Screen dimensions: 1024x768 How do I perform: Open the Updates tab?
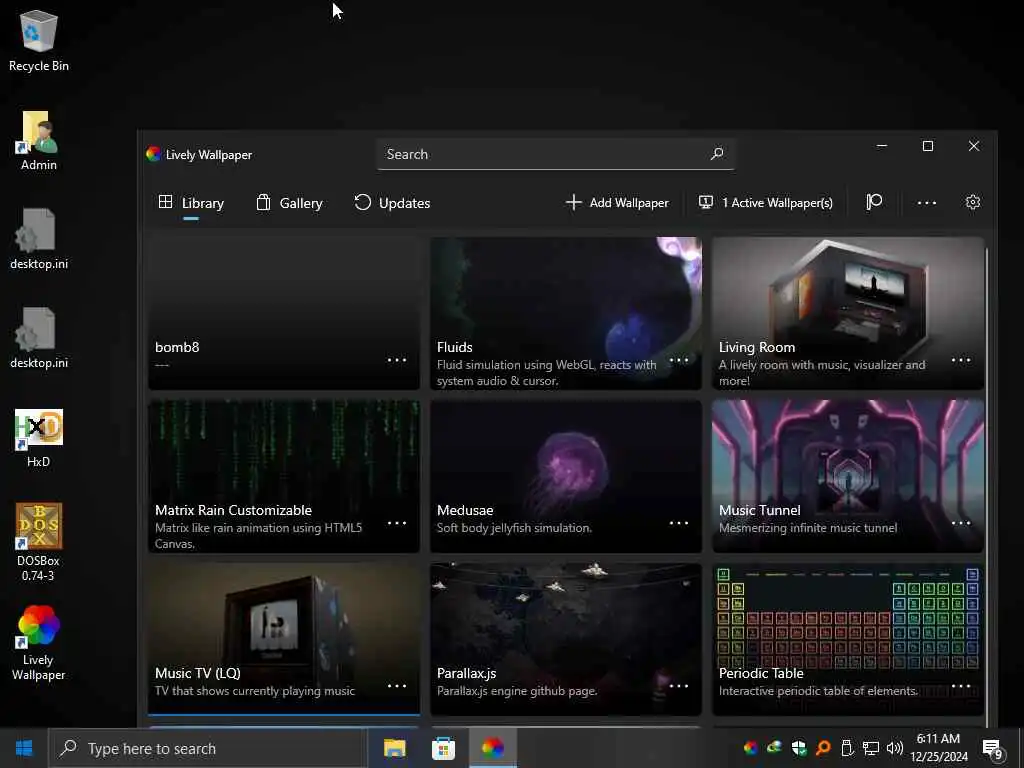tap(392, 203)
